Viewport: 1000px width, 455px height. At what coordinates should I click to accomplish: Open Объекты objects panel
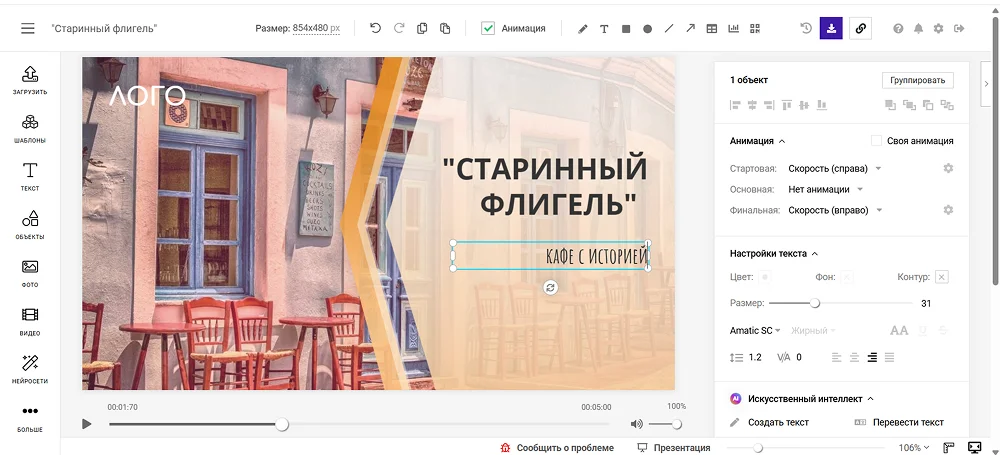click(30, 225)
